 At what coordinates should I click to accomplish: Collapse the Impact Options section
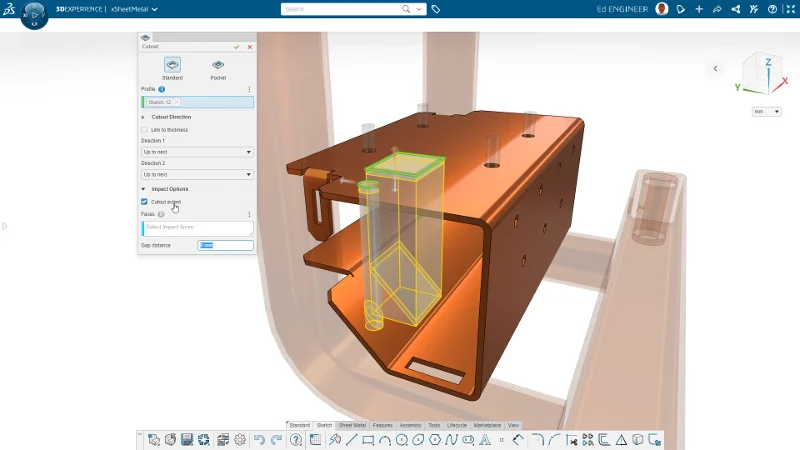143,189
